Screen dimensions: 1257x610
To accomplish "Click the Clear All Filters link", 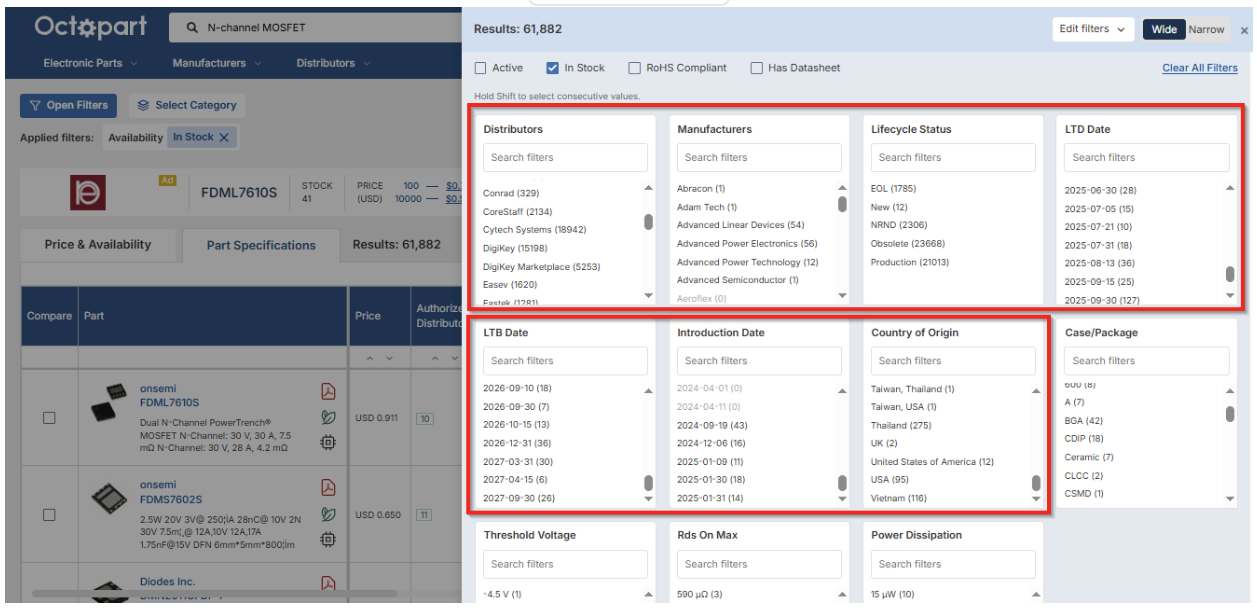I will (1200, 68).
